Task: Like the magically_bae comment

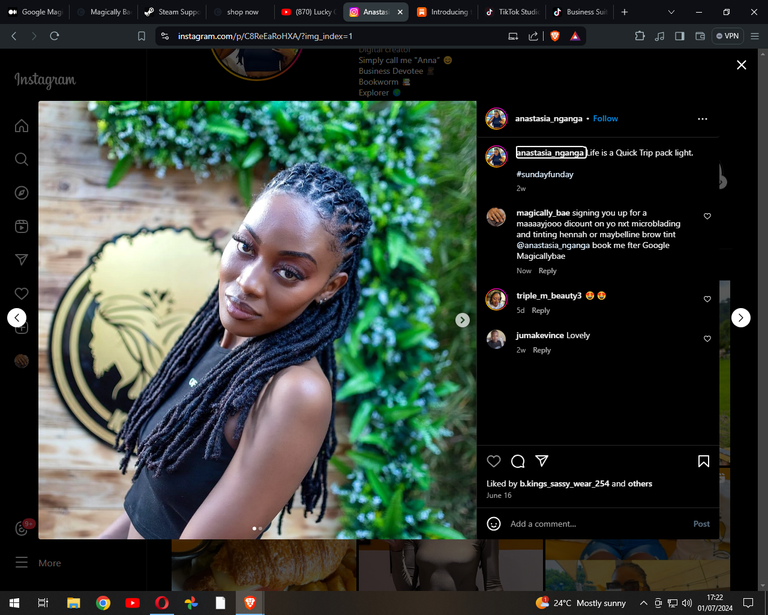Action: click(707, 216)
